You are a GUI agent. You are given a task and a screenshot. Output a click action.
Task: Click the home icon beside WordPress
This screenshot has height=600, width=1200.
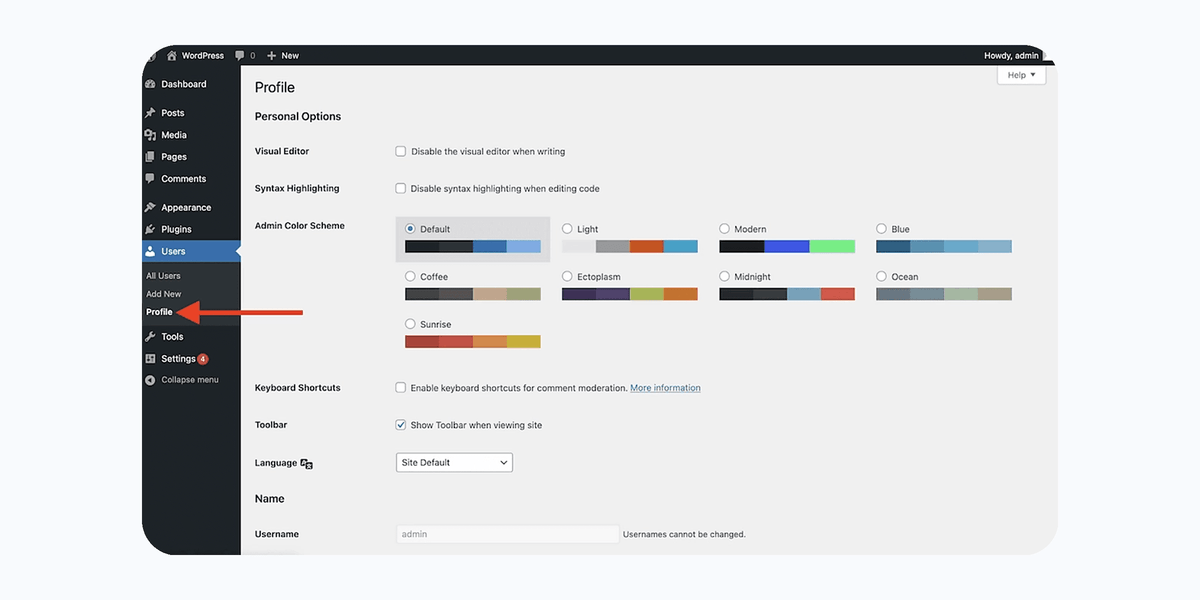click(x=172, y=55)
